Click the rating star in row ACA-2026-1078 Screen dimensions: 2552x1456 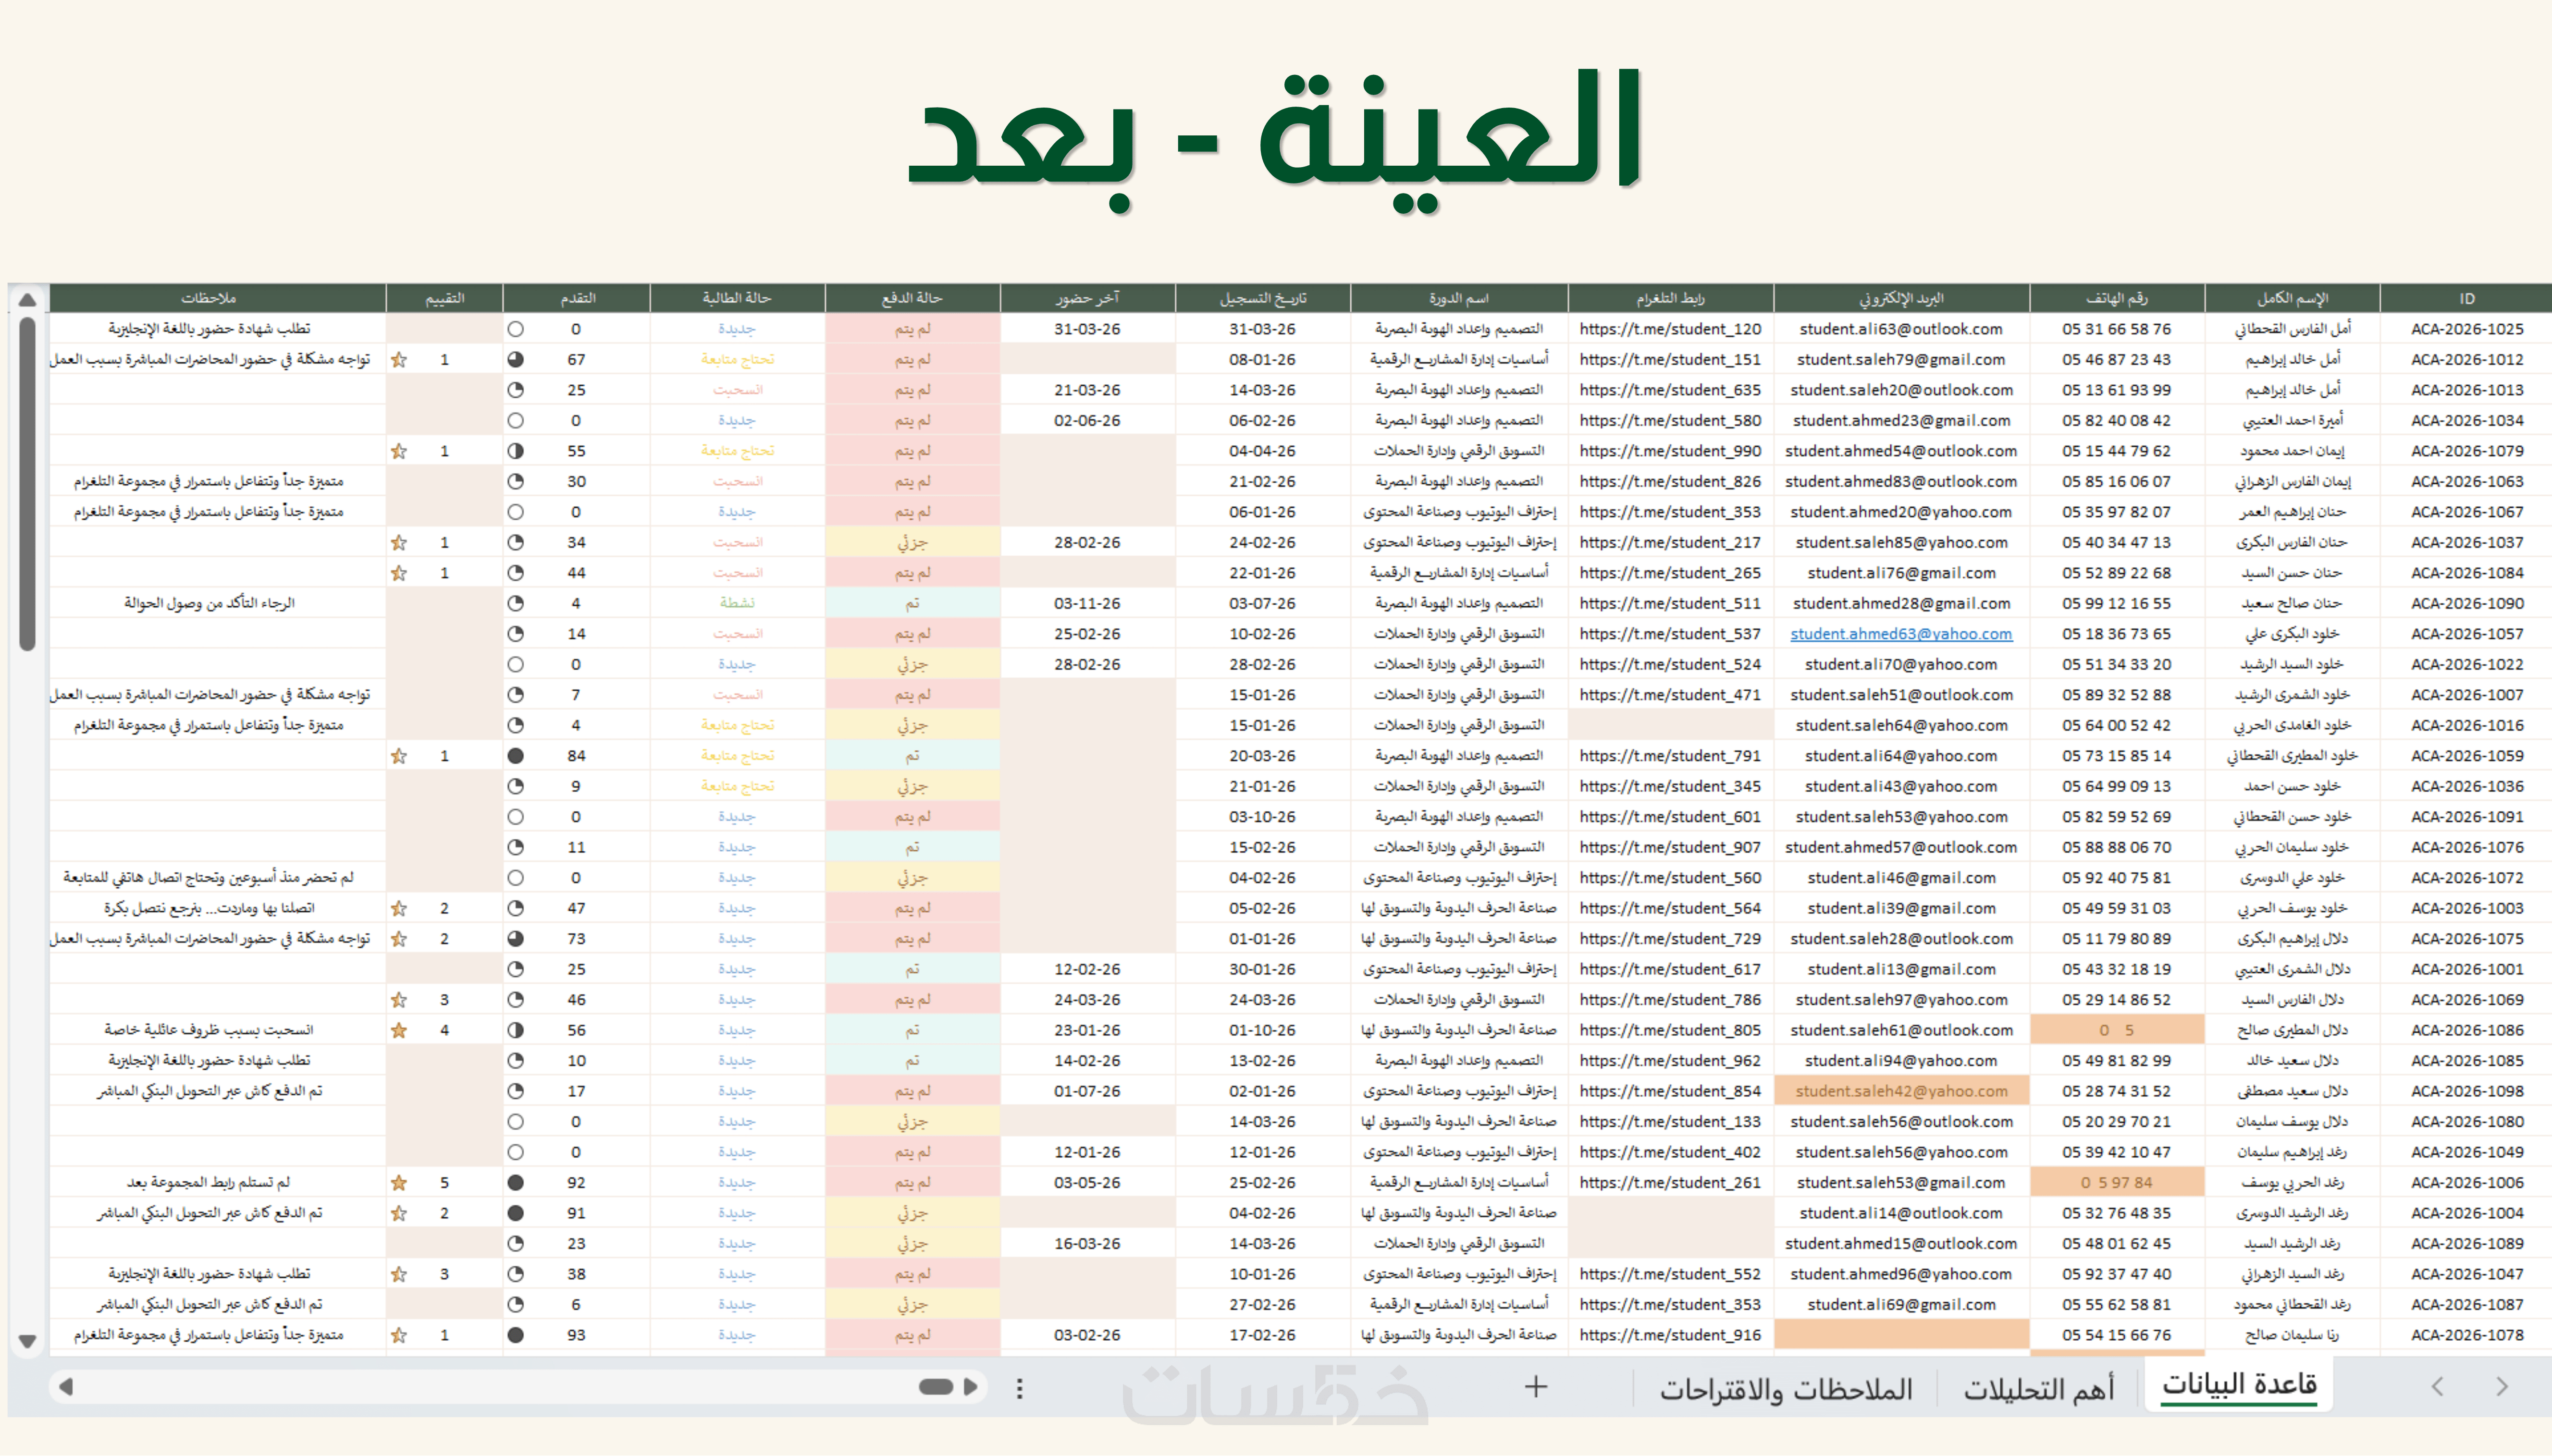tap(399, 1335)
